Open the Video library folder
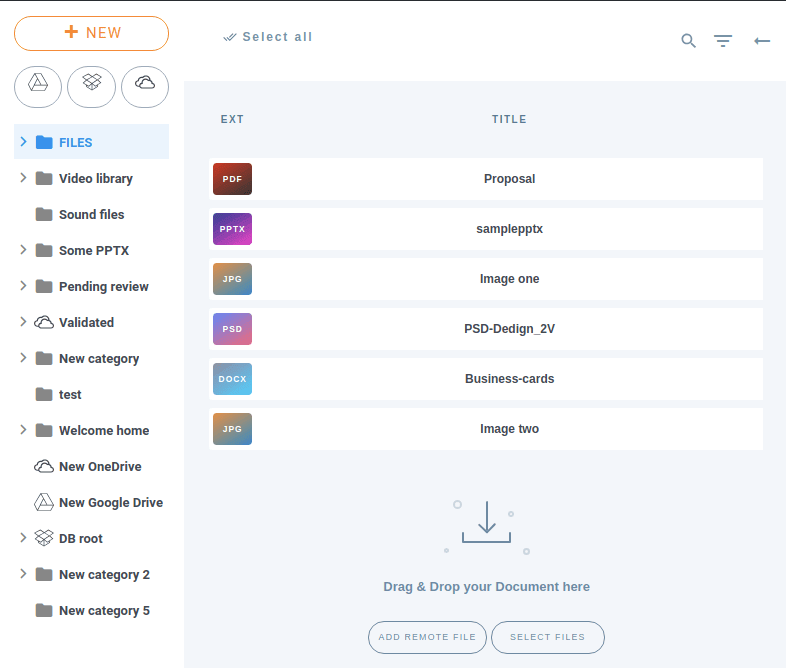 pos(96,178)
